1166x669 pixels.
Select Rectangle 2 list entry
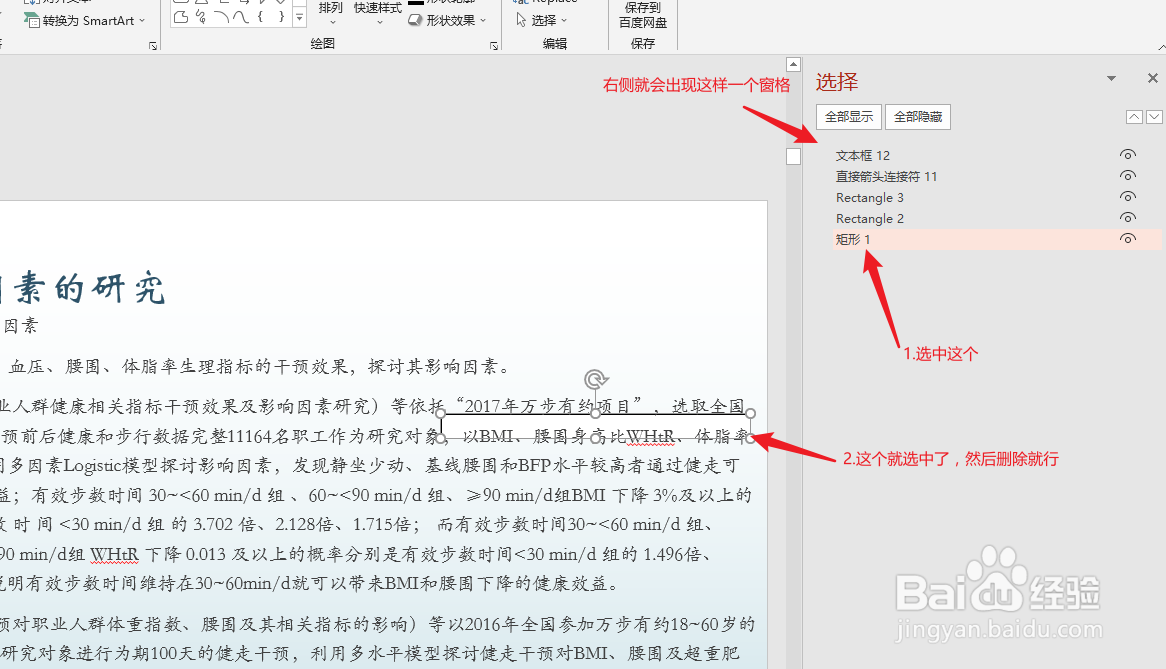pos(869,218)
